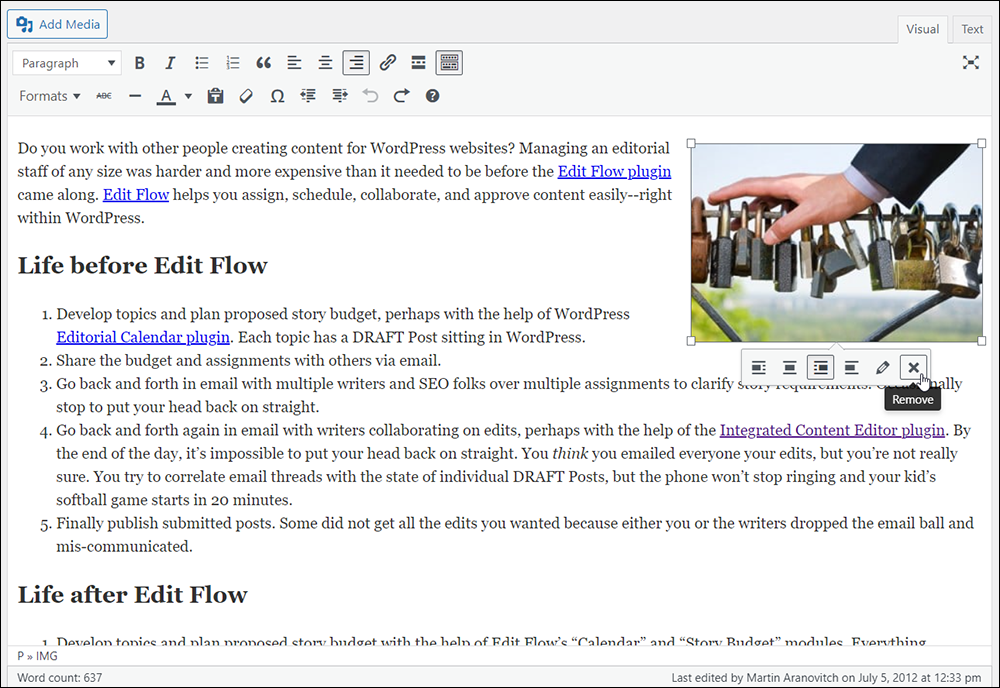Open the Integrated Content Editor plugin link

tap(832, 430)
